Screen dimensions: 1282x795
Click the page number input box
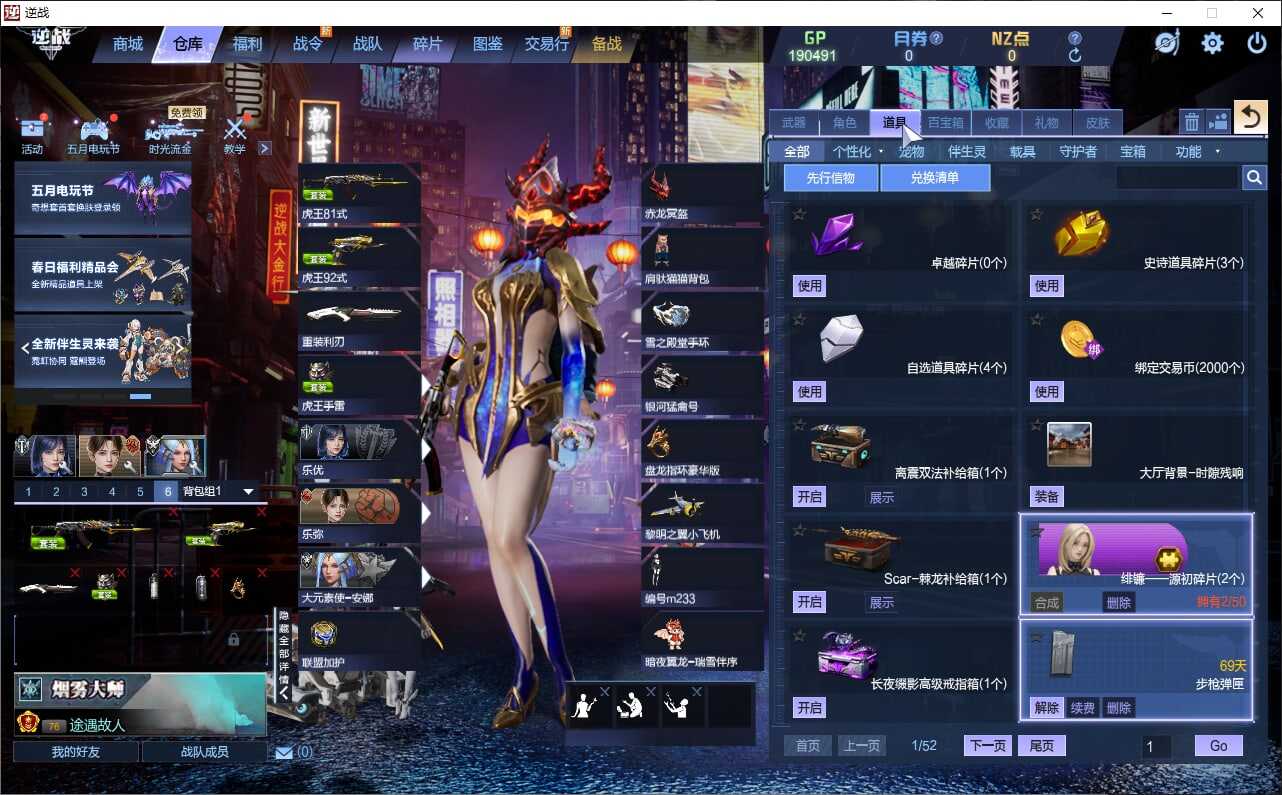1157,746
